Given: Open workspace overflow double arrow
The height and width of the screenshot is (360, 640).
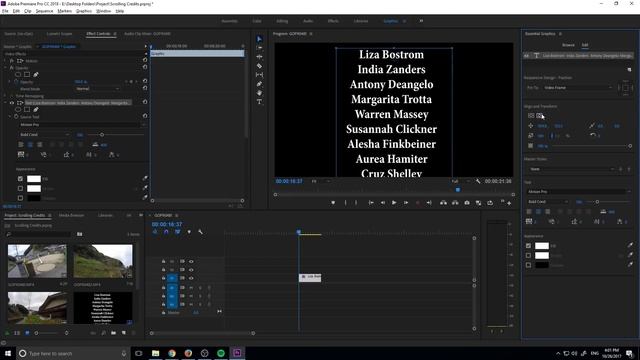Looking at the screenshot, I should tap(421, 21).
